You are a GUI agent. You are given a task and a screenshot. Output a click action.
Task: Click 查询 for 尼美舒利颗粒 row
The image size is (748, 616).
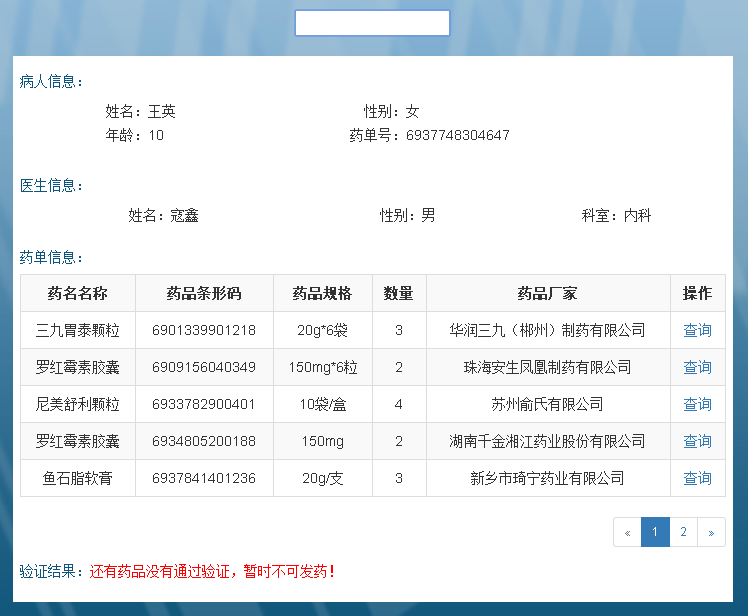[x=697, y=404]
